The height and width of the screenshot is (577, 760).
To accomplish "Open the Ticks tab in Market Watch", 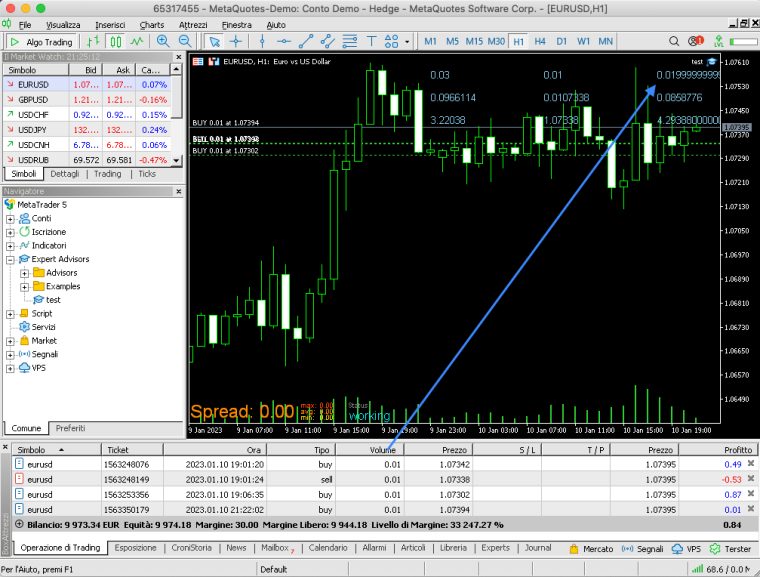I will tap(147, 174).
